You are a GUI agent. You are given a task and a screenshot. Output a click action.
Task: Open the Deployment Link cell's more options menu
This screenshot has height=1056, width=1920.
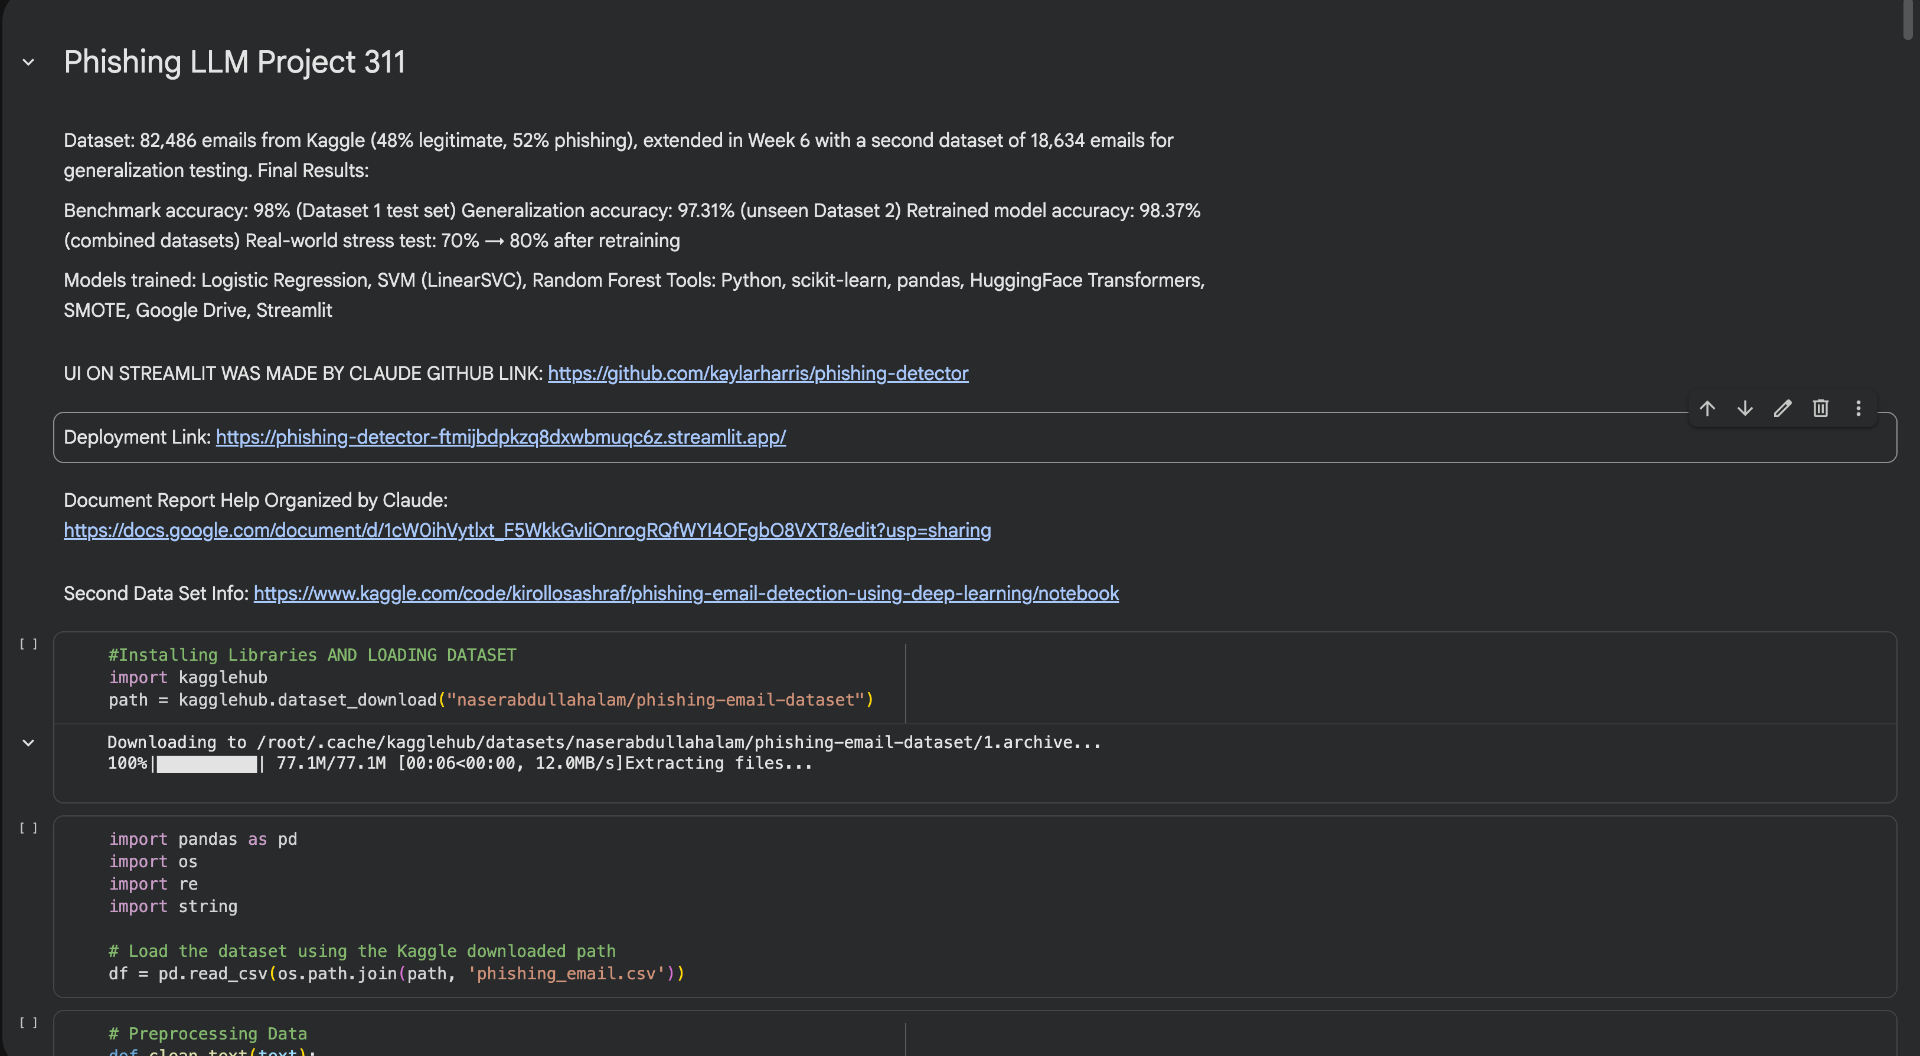pos(1859,408)
